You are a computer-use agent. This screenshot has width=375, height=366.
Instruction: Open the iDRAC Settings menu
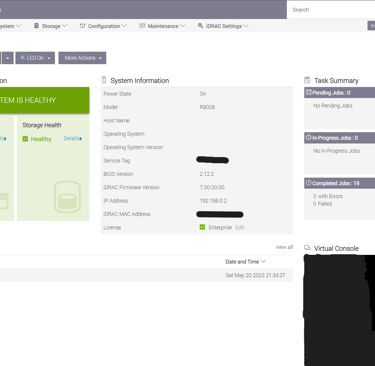(223, 26)
